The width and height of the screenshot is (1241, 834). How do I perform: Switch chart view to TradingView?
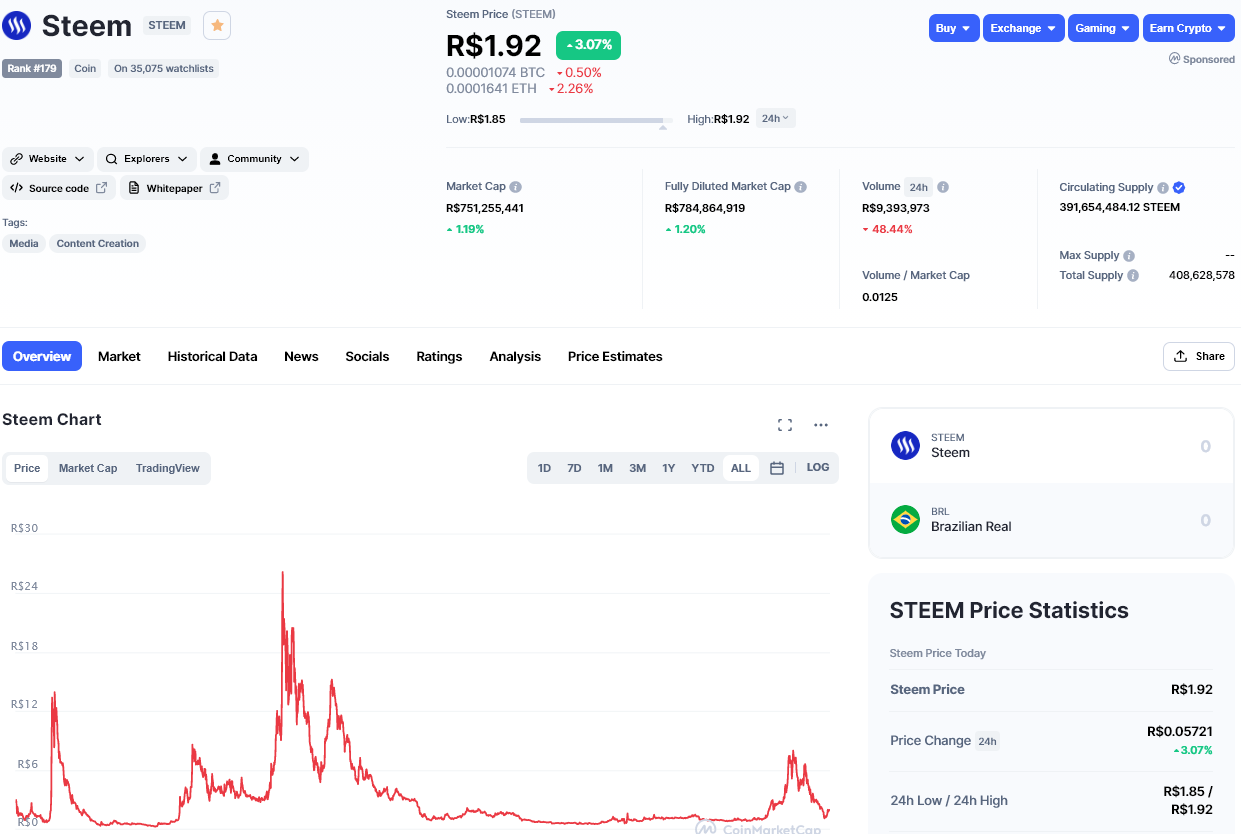click(168, 468)
